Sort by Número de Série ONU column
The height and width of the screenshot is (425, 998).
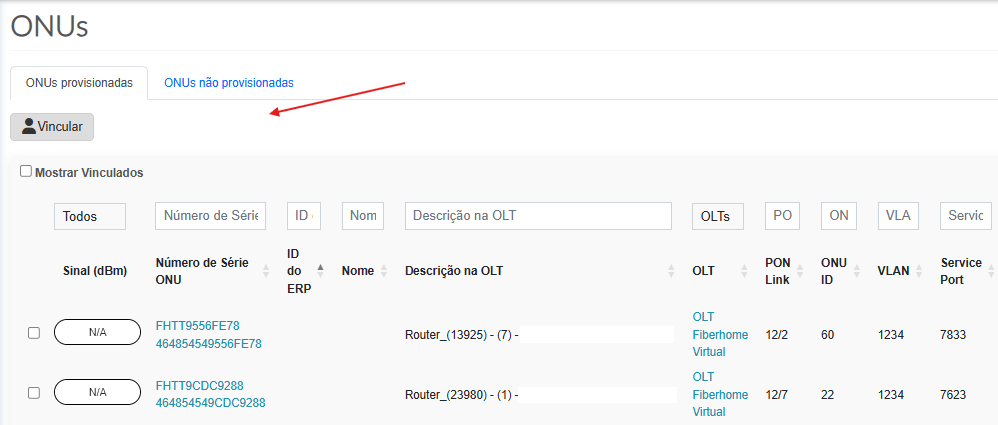266,271
